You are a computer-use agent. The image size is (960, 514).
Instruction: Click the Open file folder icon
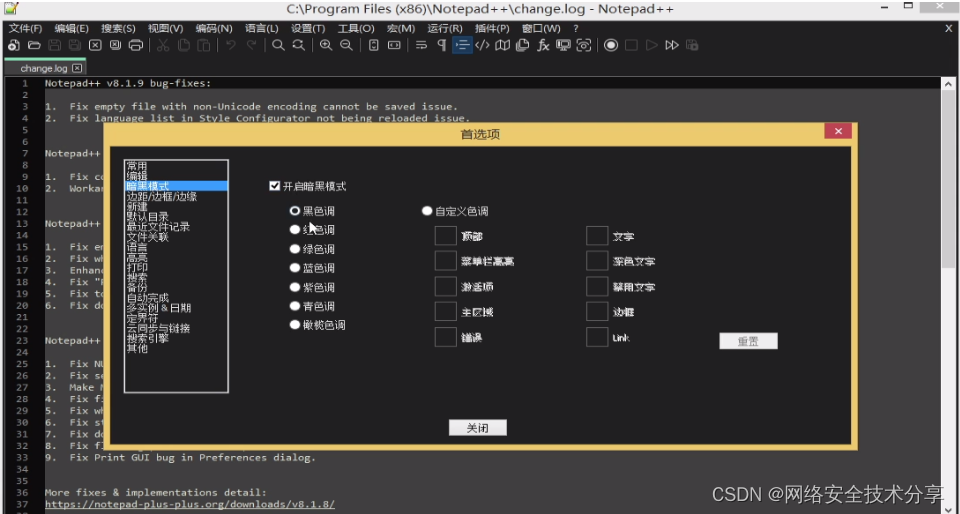coord(34,45)
